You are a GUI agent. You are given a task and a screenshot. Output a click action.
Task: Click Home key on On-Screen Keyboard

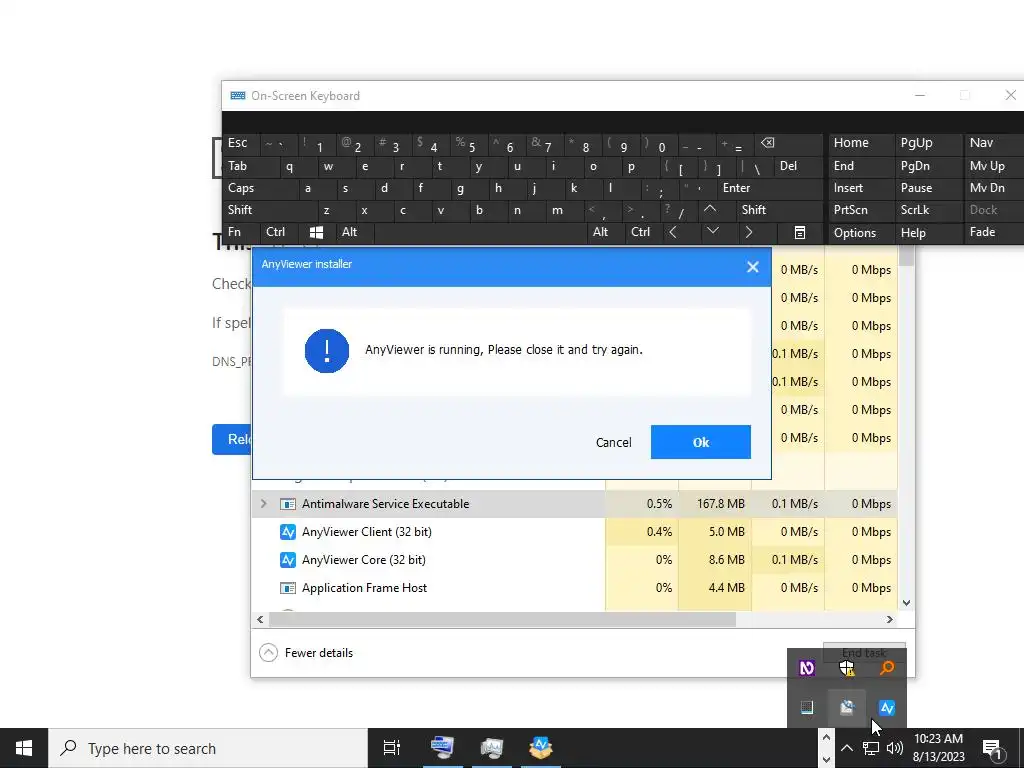tap(861, 144)
